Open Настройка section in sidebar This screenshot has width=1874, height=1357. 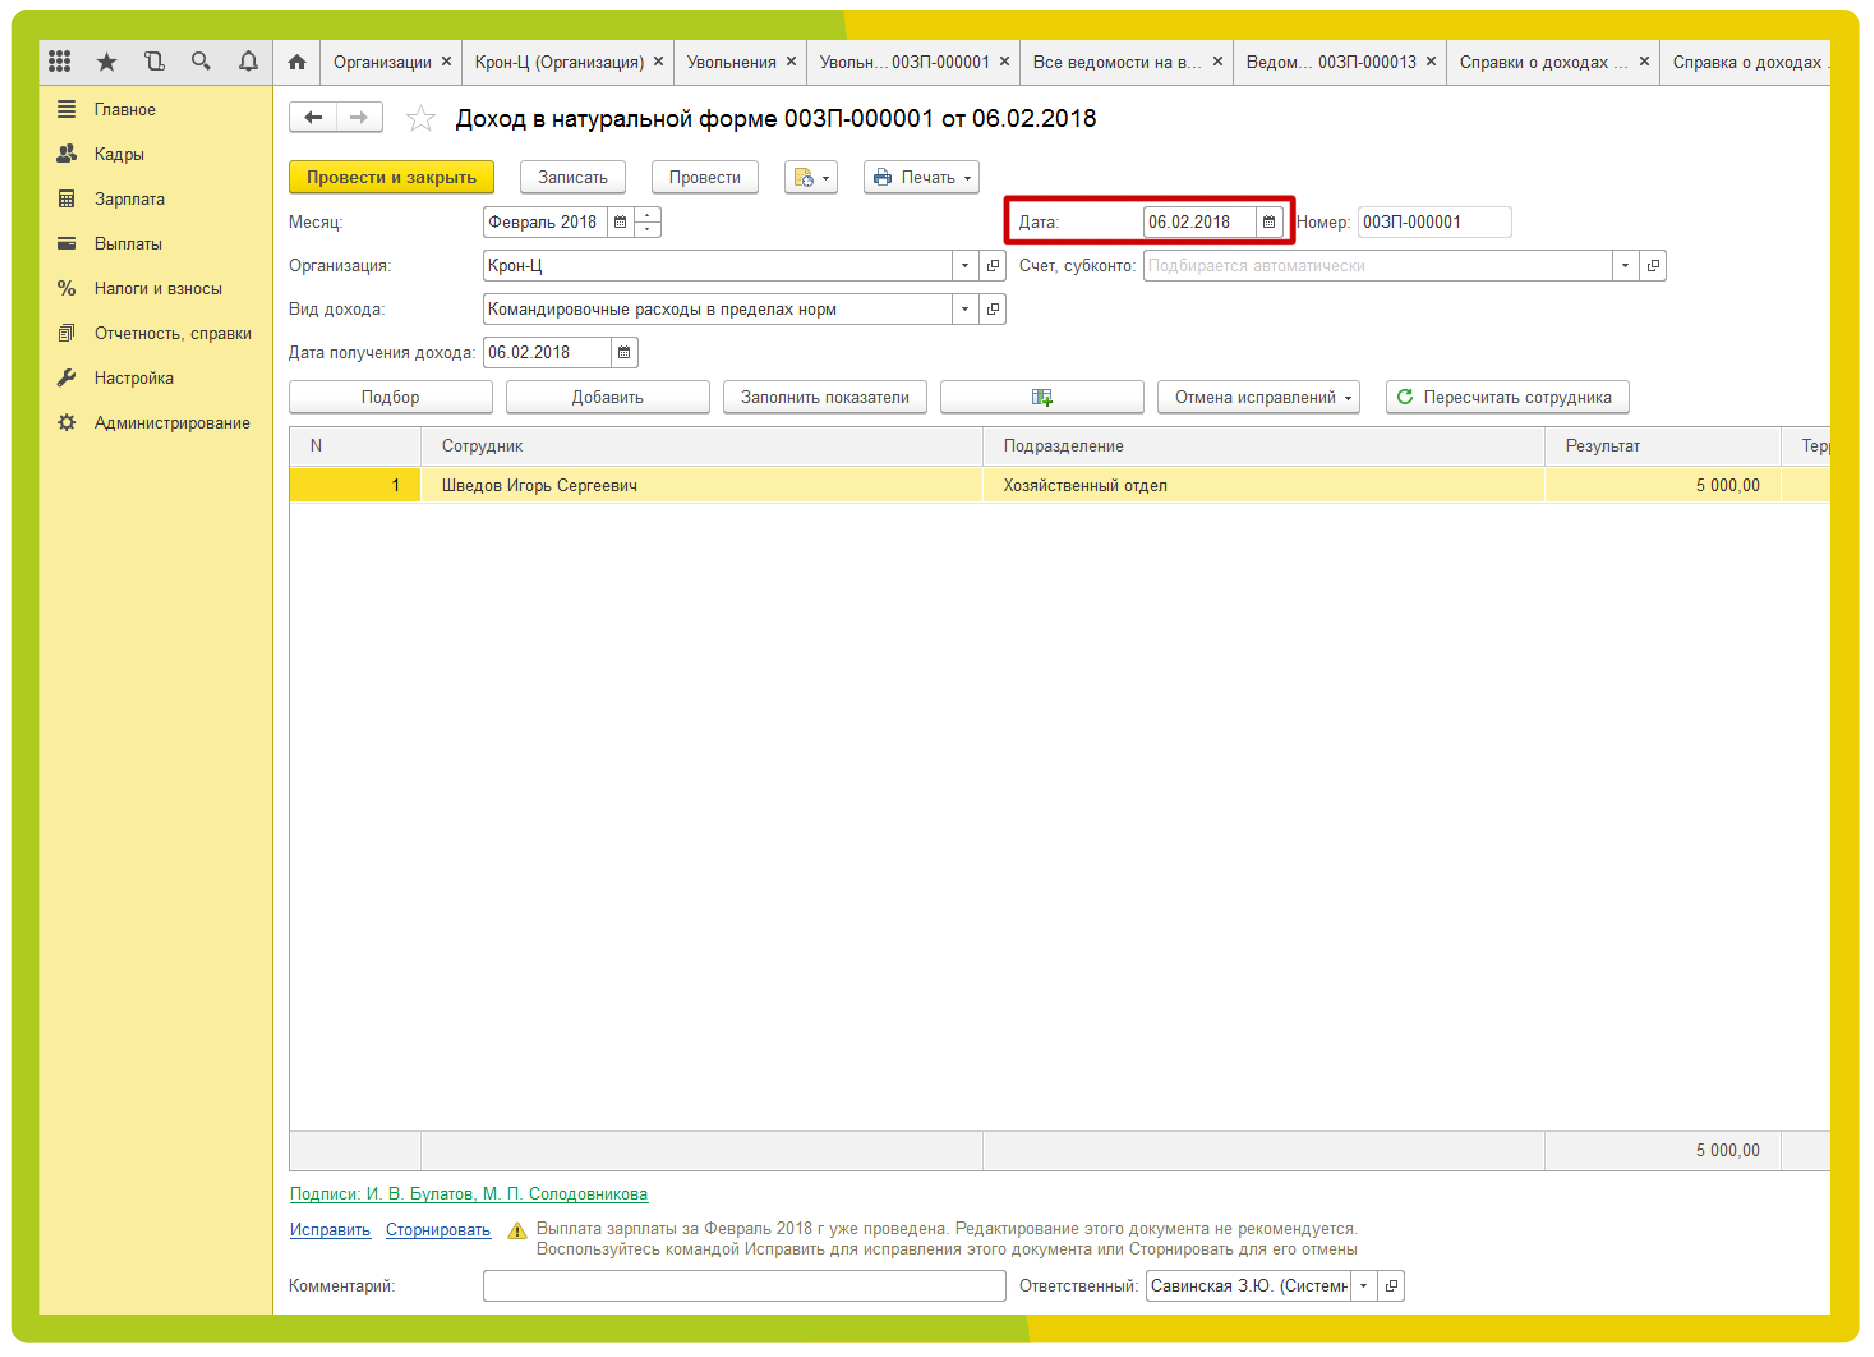click(134, 378)
